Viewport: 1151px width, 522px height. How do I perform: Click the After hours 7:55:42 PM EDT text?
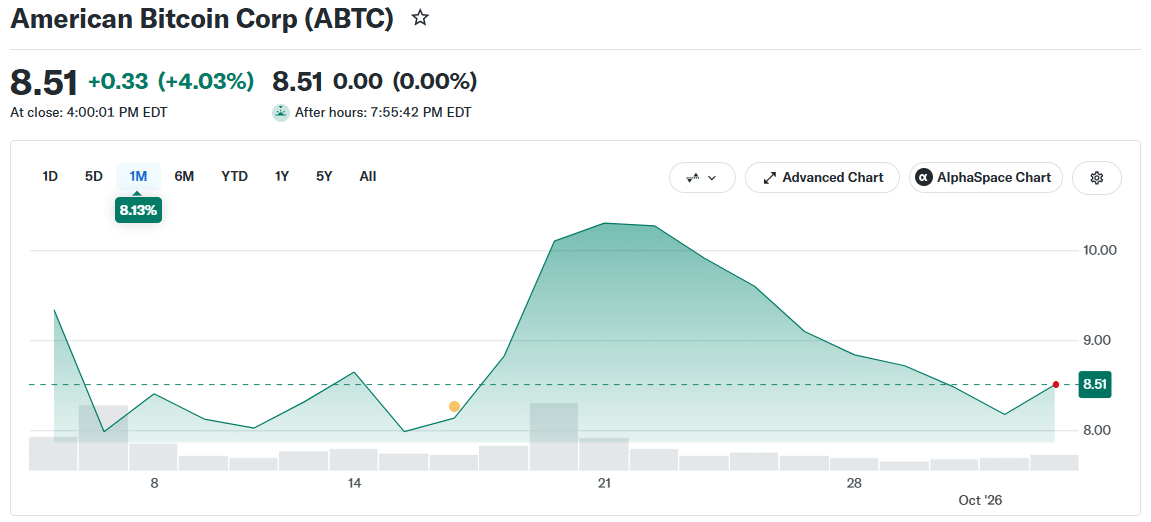pos(383,113)
